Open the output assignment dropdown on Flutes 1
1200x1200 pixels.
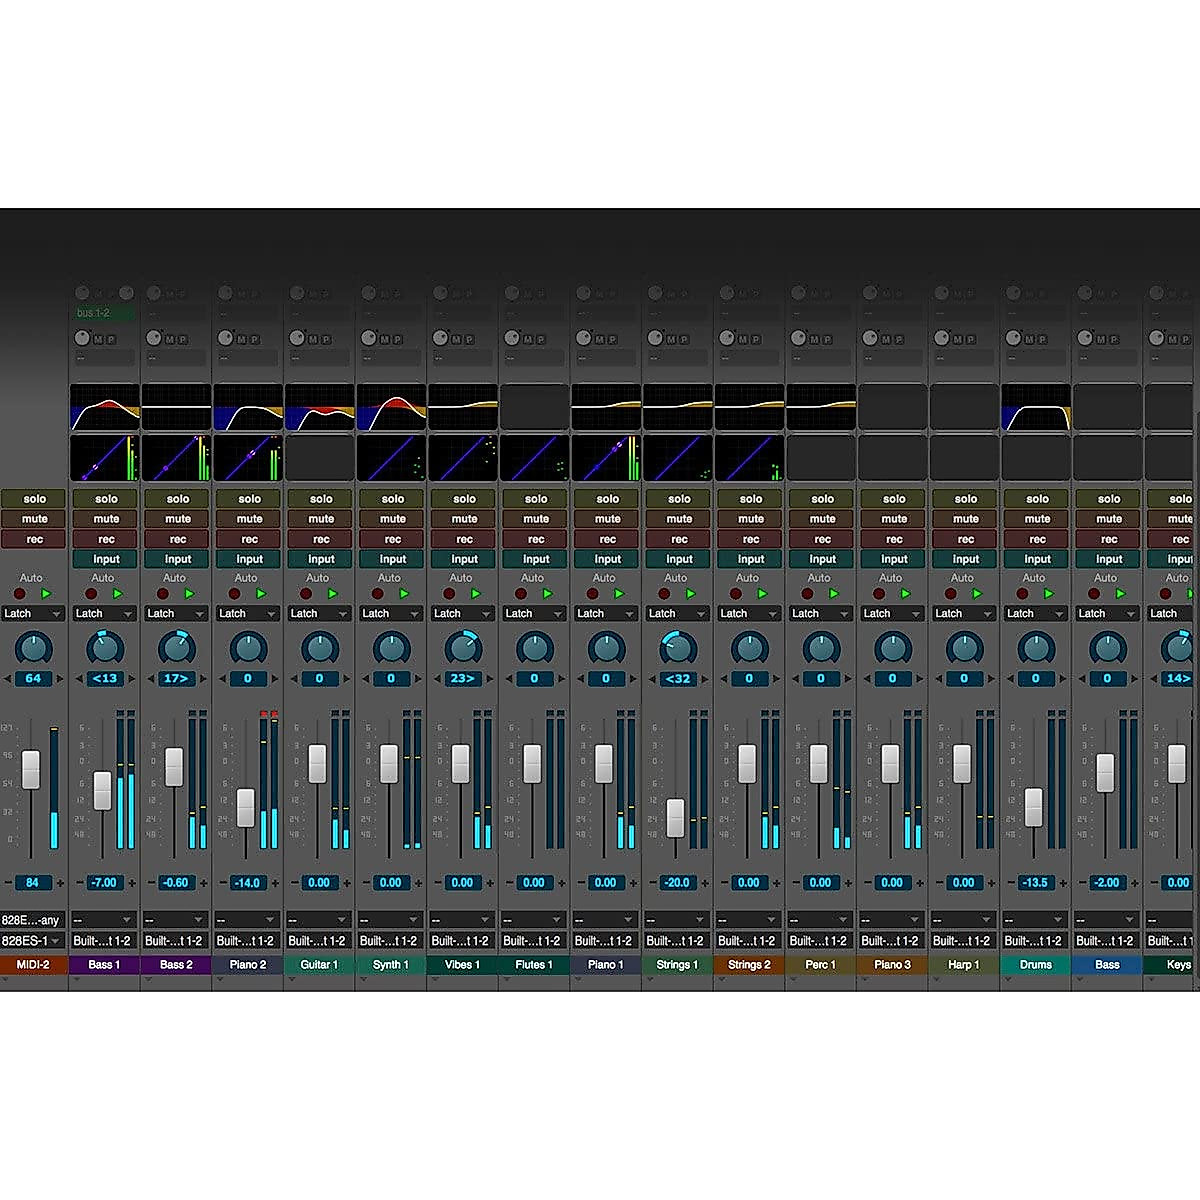pos(534,940)
